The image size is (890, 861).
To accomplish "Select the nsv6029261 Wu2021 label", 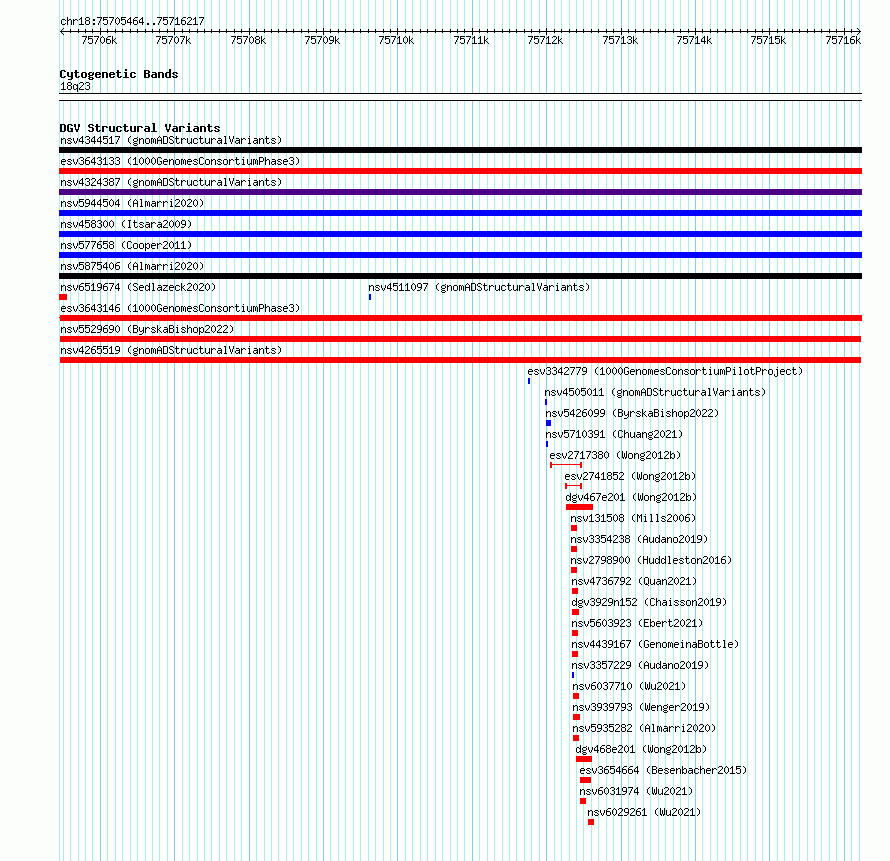I will [x=644, y=812].
